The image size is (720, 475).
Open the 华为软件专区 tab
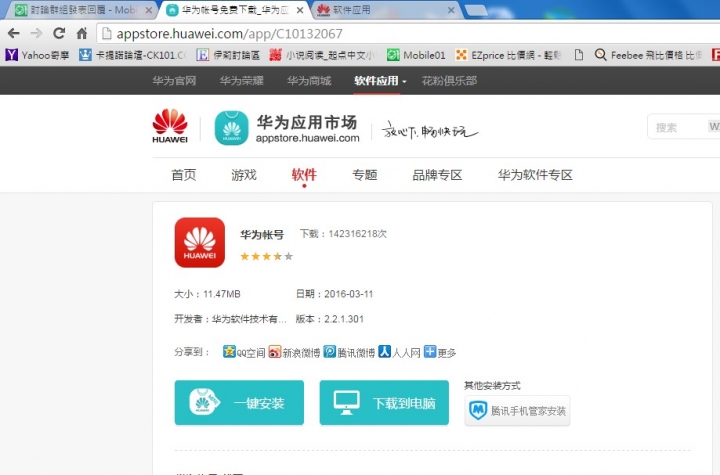coord(535,175)
